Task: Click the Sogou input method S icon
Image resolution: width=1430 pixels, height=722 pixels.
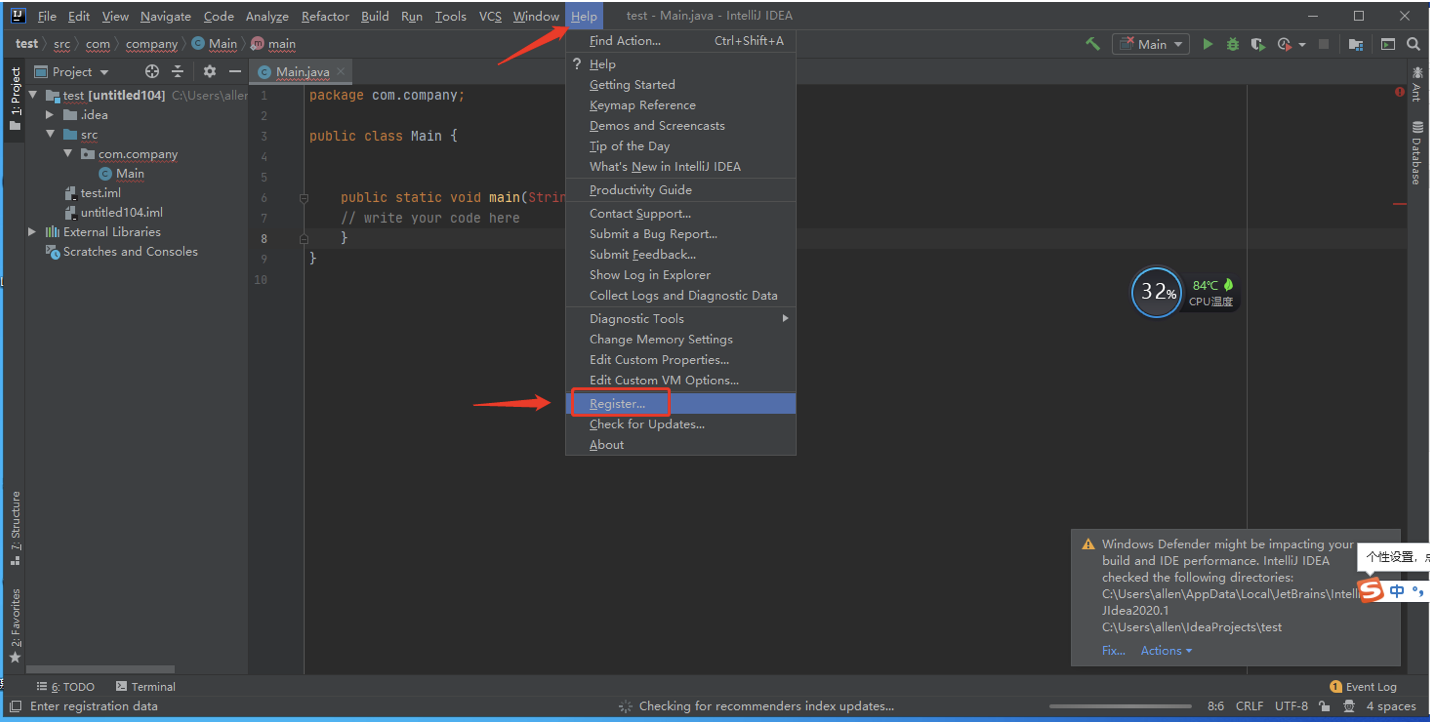Action: click(x=1370, y=590)
